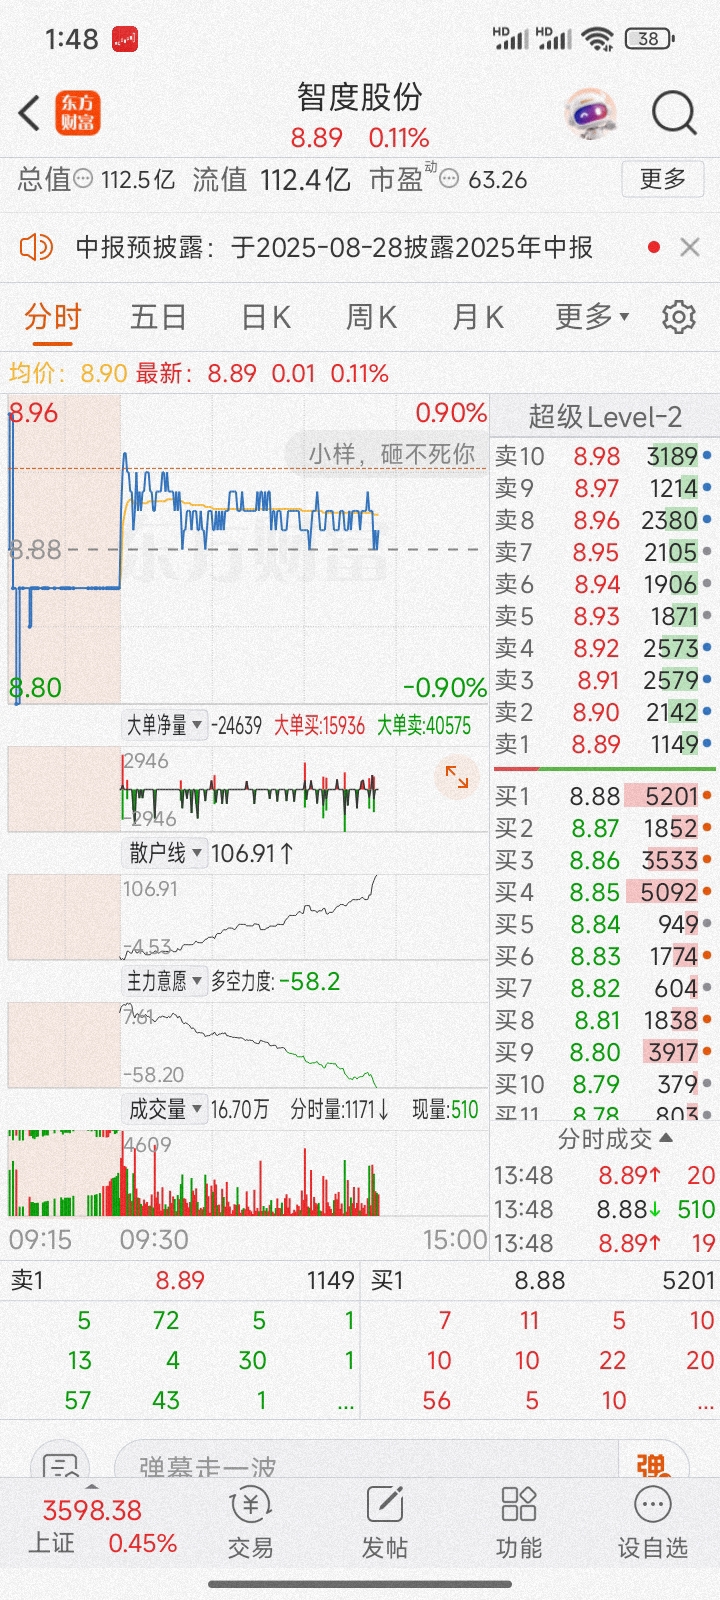Dismiss the interim report notice
The image size is (720, 1600).
690,247
